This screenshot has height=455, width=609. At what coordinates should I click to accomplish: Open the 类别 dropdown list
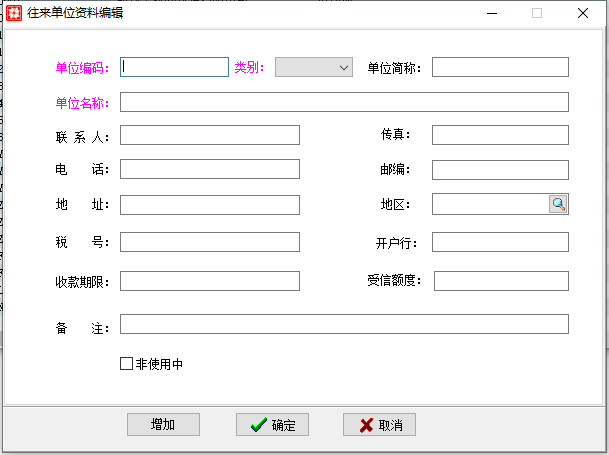[x=314, y=67]
